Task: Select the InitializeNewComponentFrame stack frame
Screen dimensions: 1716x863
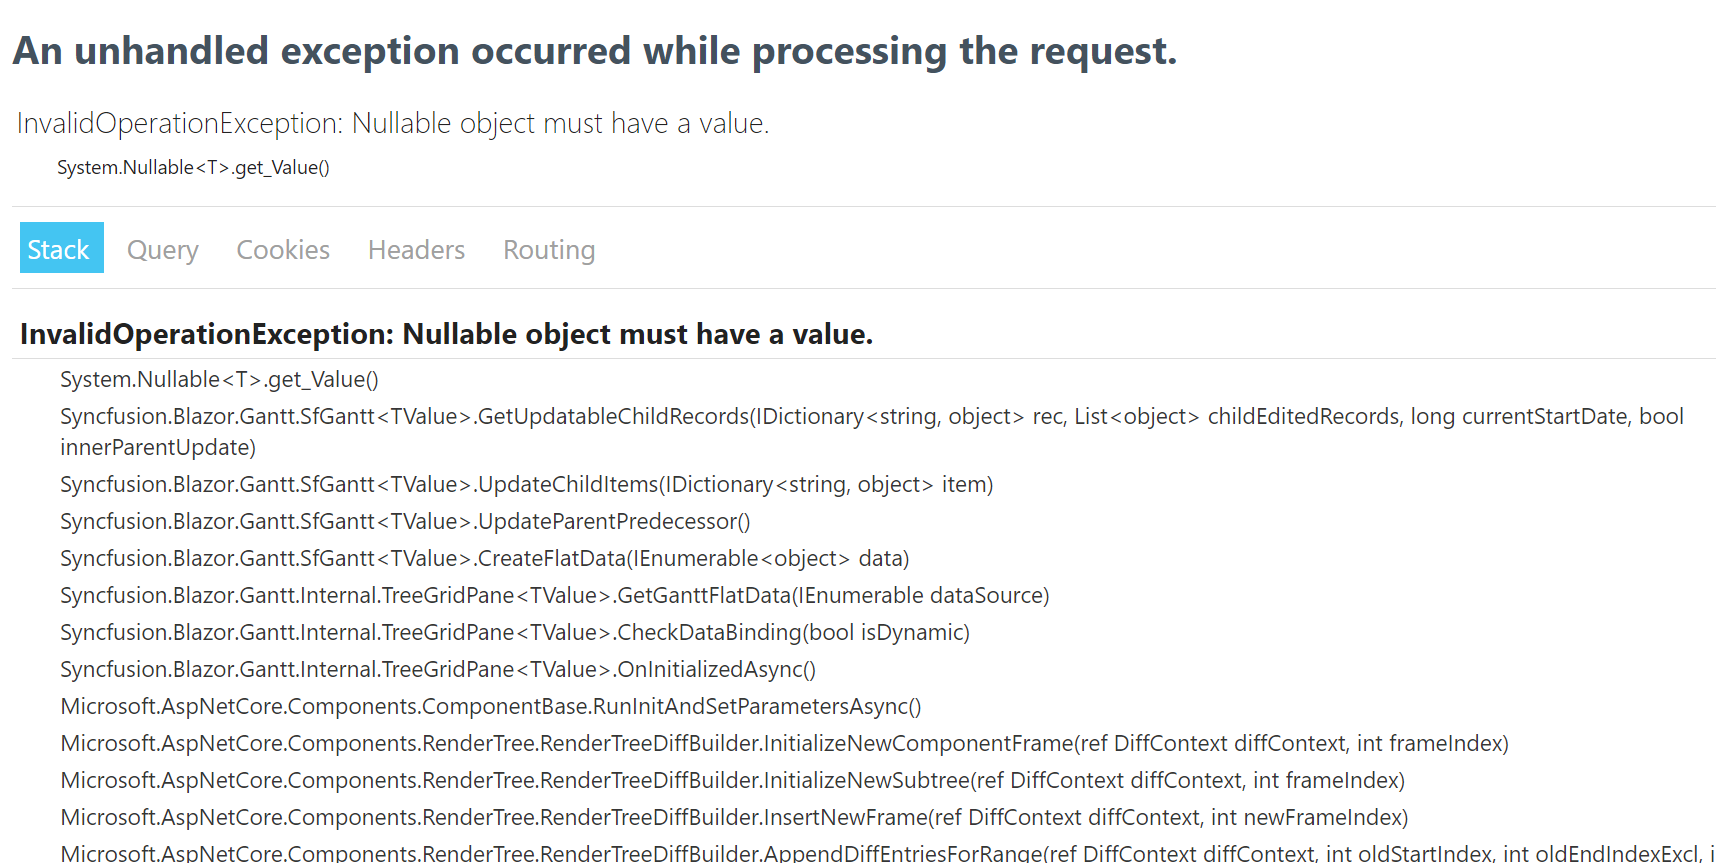Action: (x=783, y=744)
